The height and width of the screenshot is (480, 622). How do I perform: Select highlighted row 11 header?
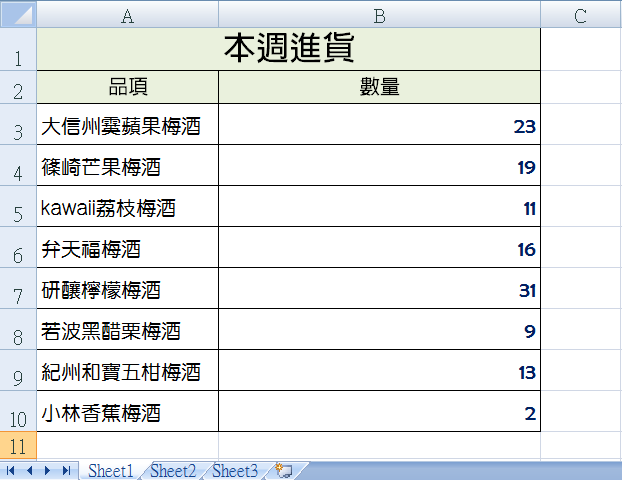pos(18,446)
